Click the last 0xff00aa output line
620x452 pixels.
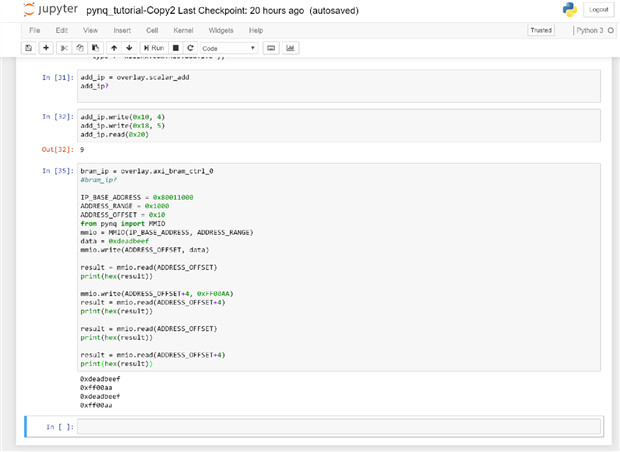(x=96, y=405)
